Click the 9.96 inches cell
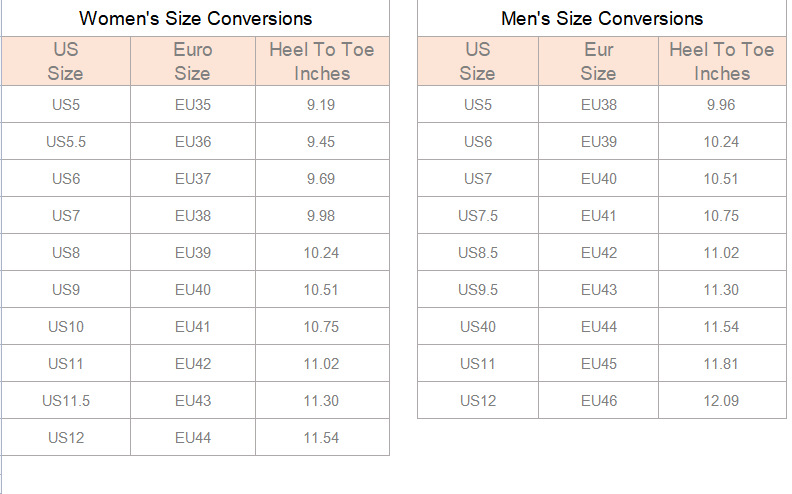 721,105
